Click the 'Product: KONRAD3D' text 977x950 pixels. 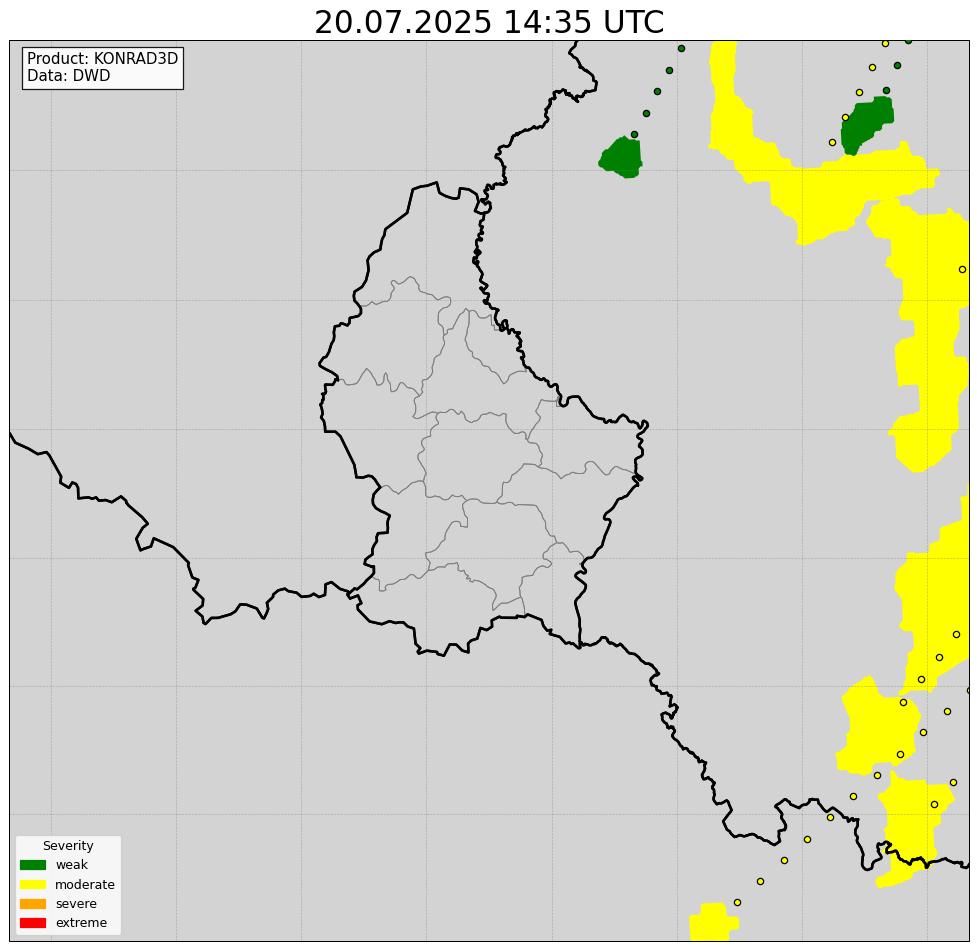103,59
